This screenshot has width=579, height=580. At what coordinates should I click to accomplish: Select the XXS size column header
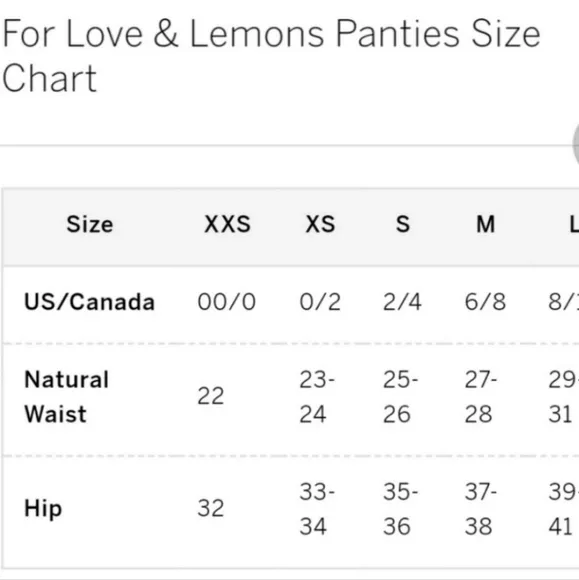click(x=228, y=224)
